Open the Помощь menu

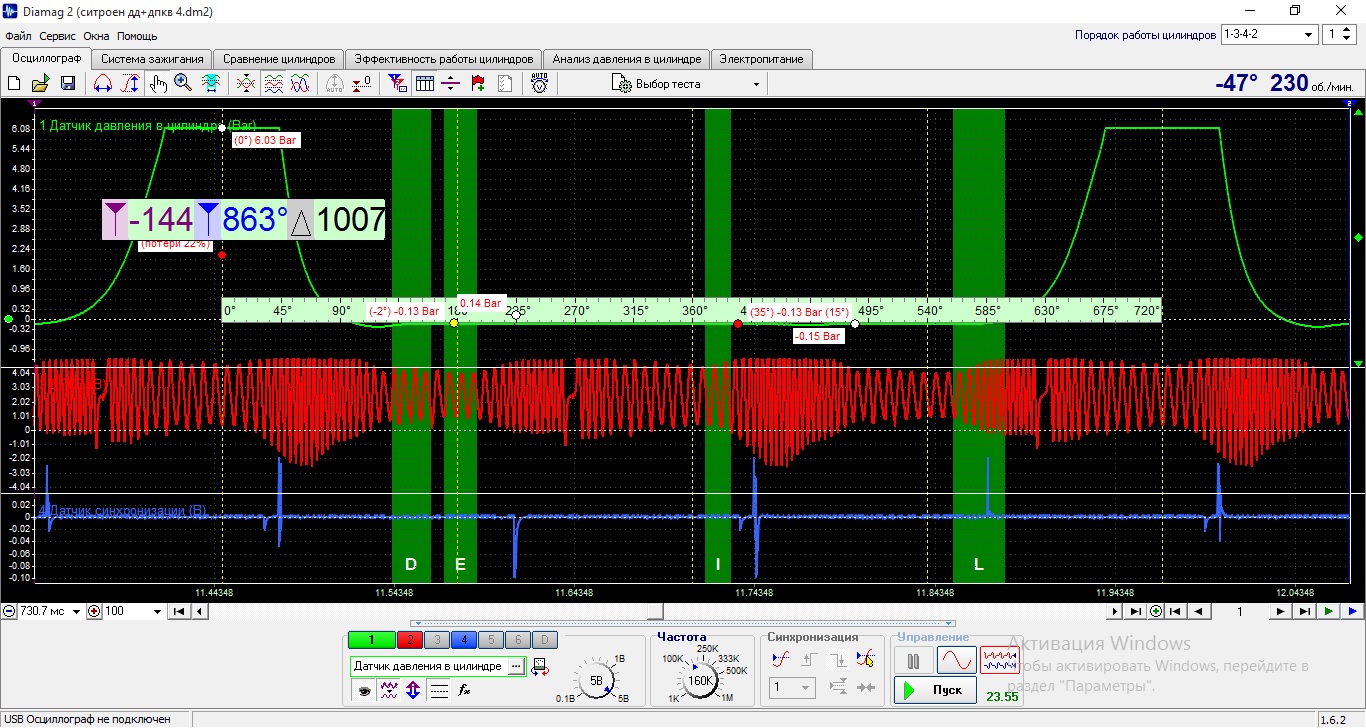(x=137, y=35)
